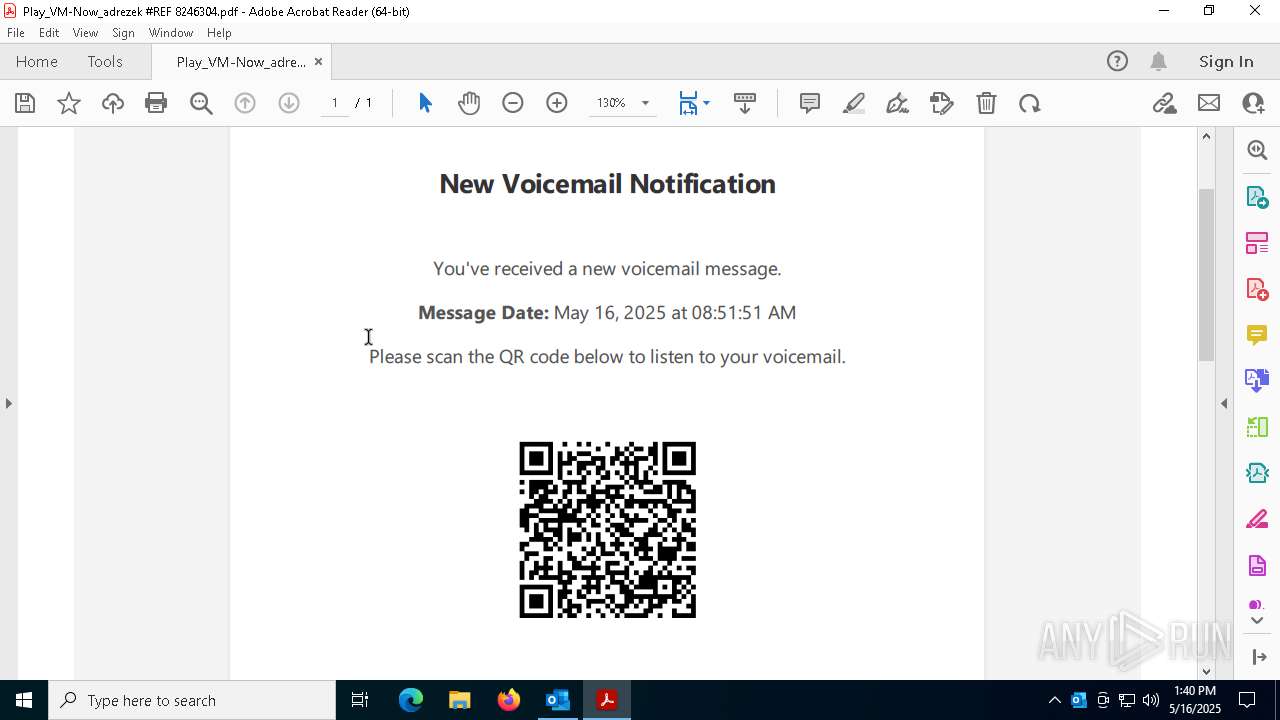This screenshot has width=1280, height=720.
Task: Show hidden system tray icons
Action: point(1054,700)
